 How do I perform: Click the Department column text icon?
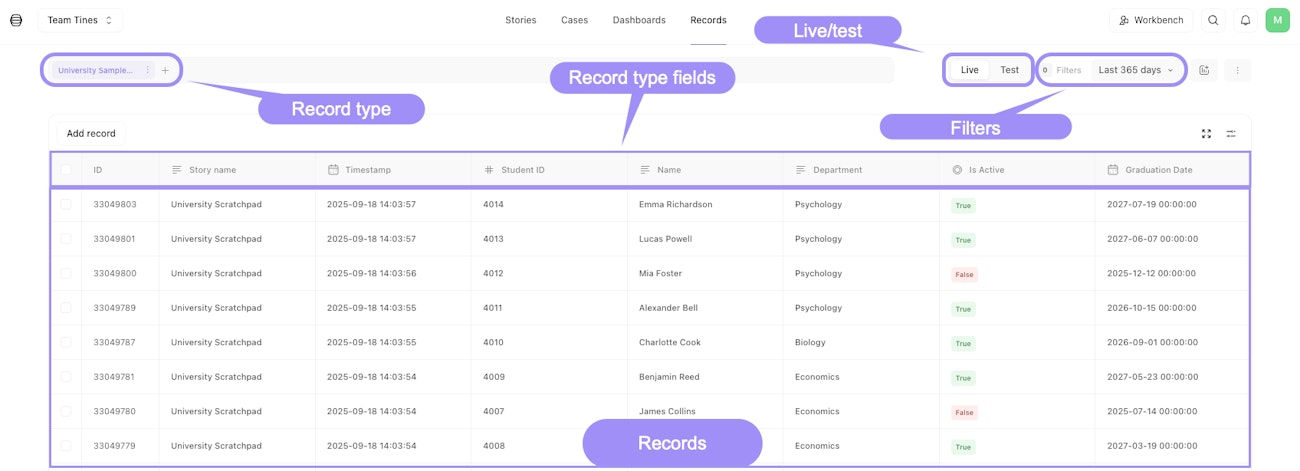coord(801,170)
